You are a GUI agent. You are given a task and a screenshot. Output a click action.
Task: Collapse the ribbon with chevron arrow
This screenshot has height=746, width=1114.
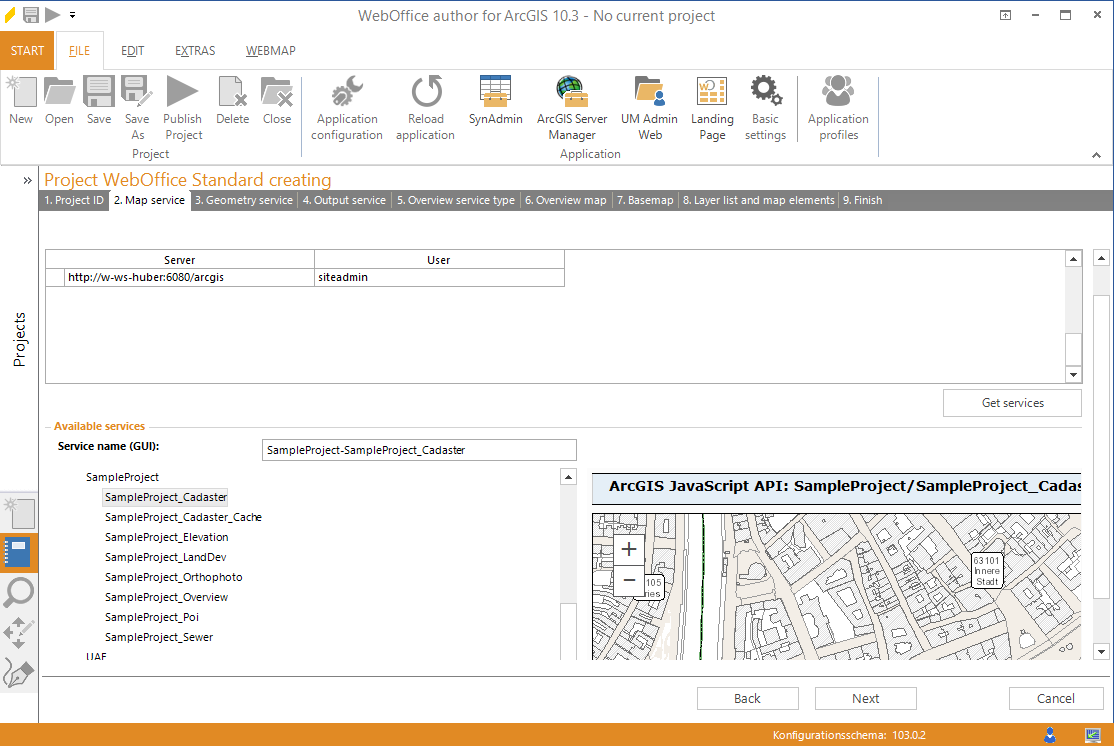pos(1096,155)
